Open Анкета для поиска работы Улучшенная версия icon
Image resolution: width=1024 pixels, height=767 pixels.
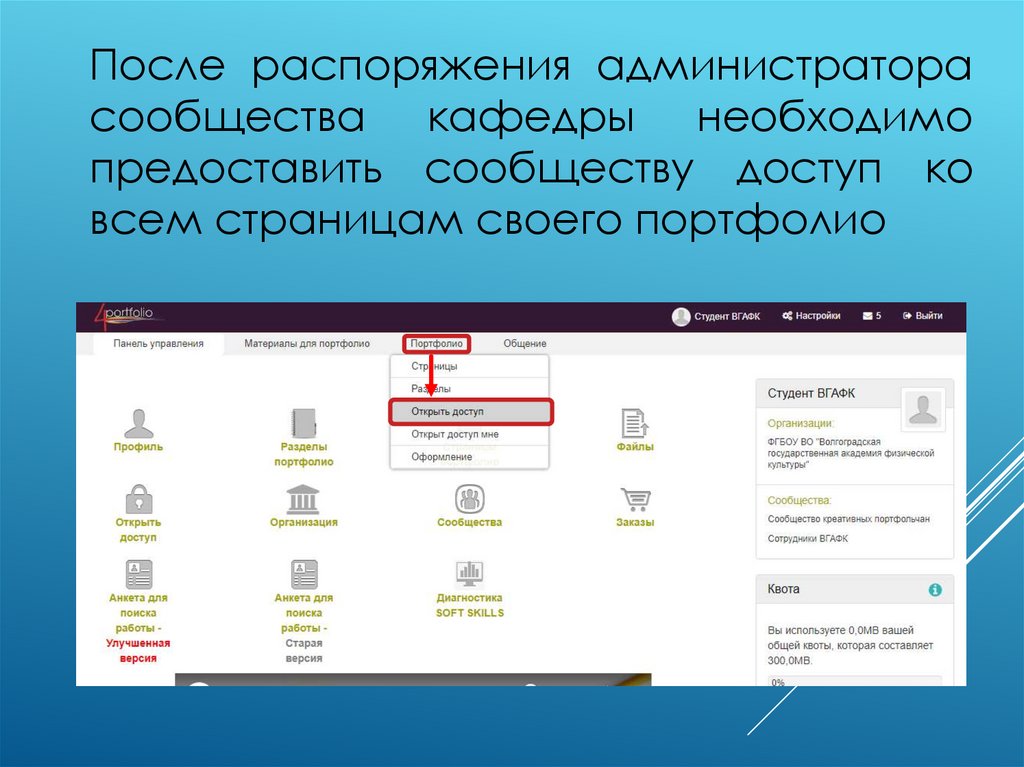pyautogui.click(x=138, y=574)
